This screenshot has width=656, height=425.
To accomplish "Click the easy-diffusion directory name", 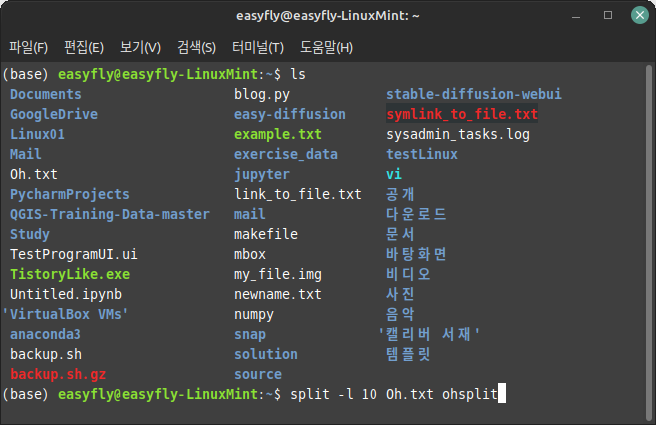I will tap(290, 114).
